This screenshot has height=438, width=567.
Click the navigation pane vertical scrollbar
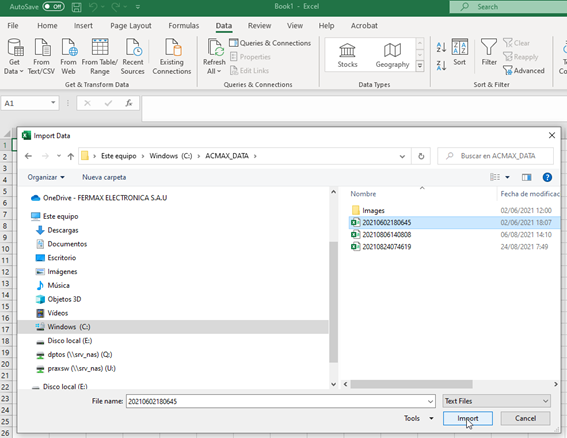[333, 302]
